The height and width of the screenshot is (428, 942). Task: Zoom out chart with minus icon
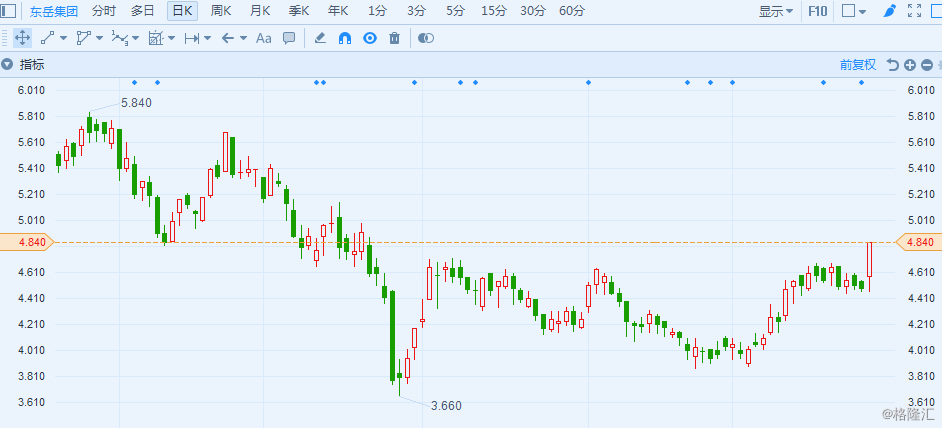pos(927,65)
